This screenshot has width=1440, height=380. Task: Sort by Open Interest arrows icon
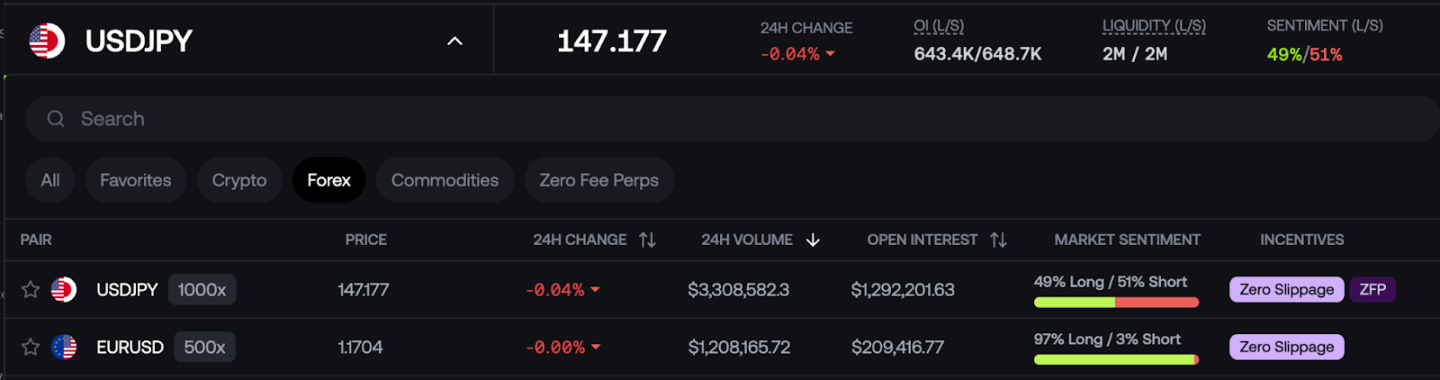pyautogui.click(x=998, y=240)
